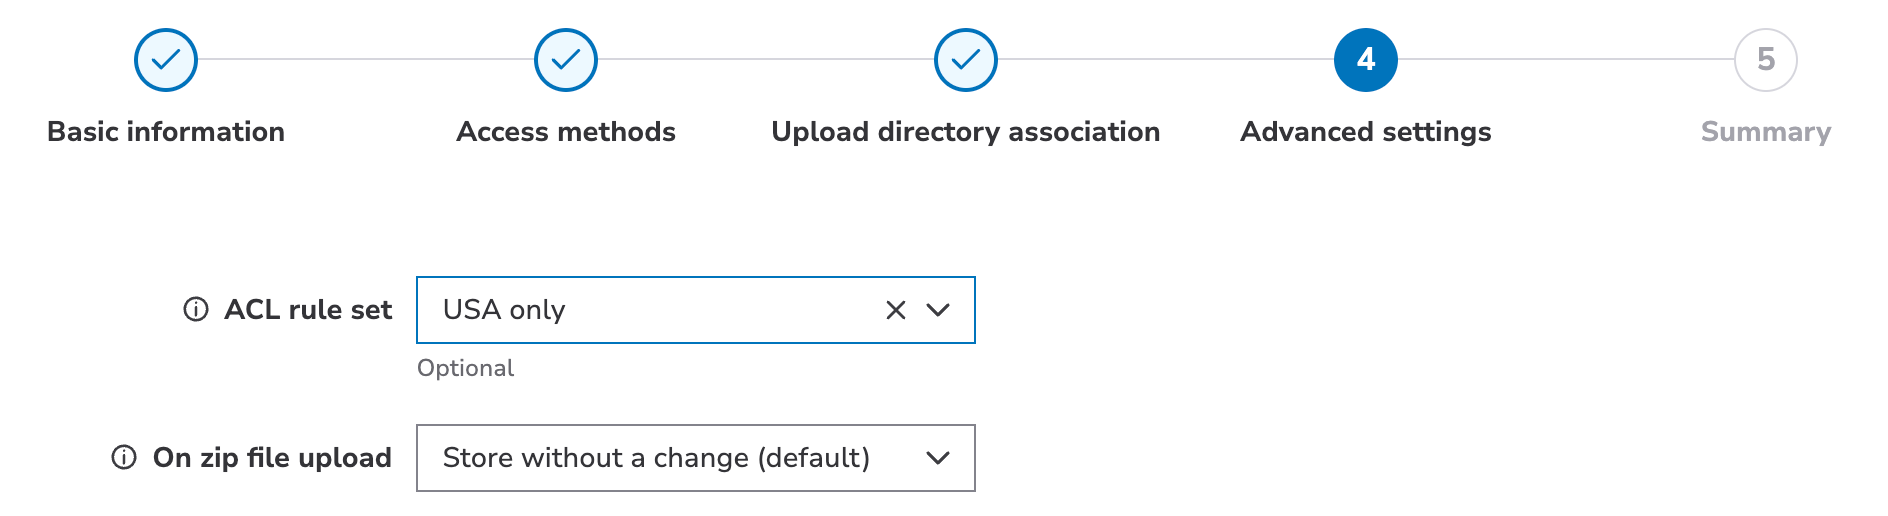Viewport: 1888px width, 516px height.
Task: Select the Advanced settings step label
Action: [1366, 132]
